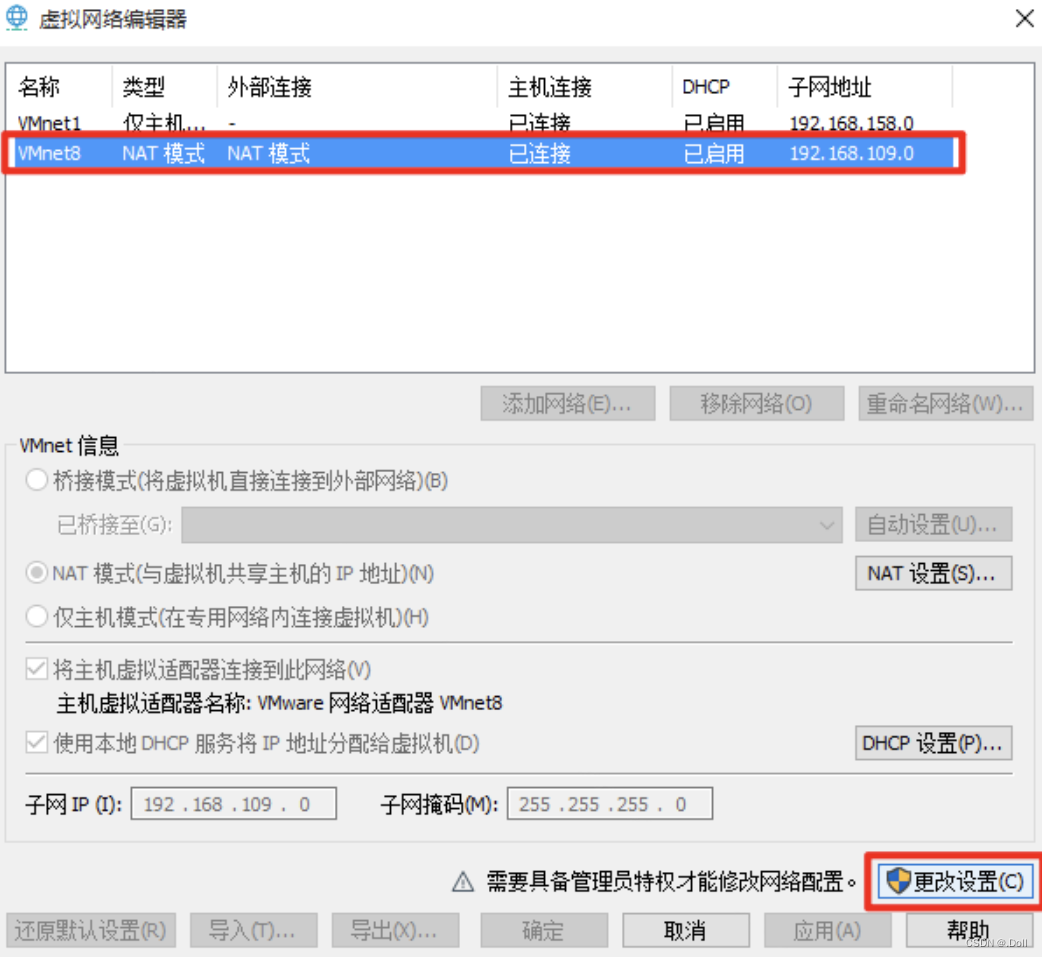Click the Import (导入) button
Image resolution: width=1042 pixels, height=957 pixels.
click(254, 930)
